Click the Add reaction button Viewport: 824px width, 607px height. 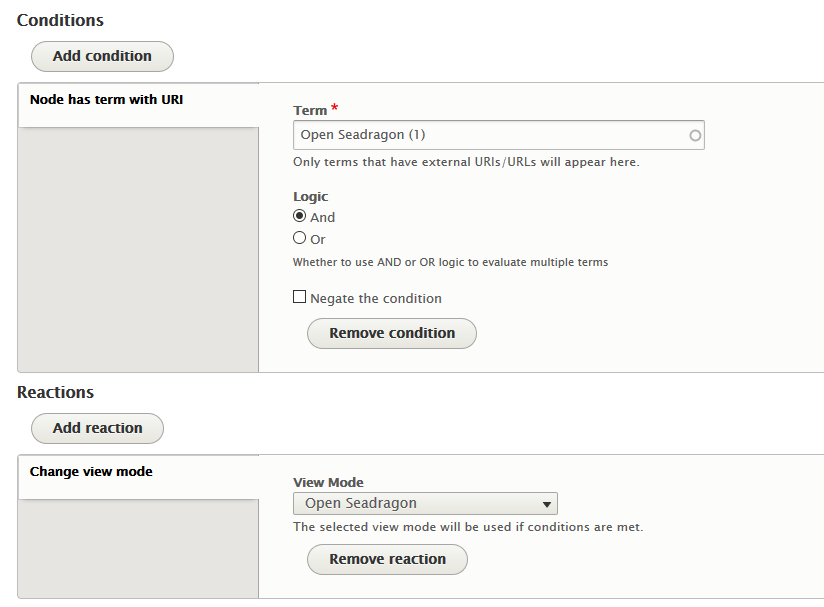tap(97, 428)
